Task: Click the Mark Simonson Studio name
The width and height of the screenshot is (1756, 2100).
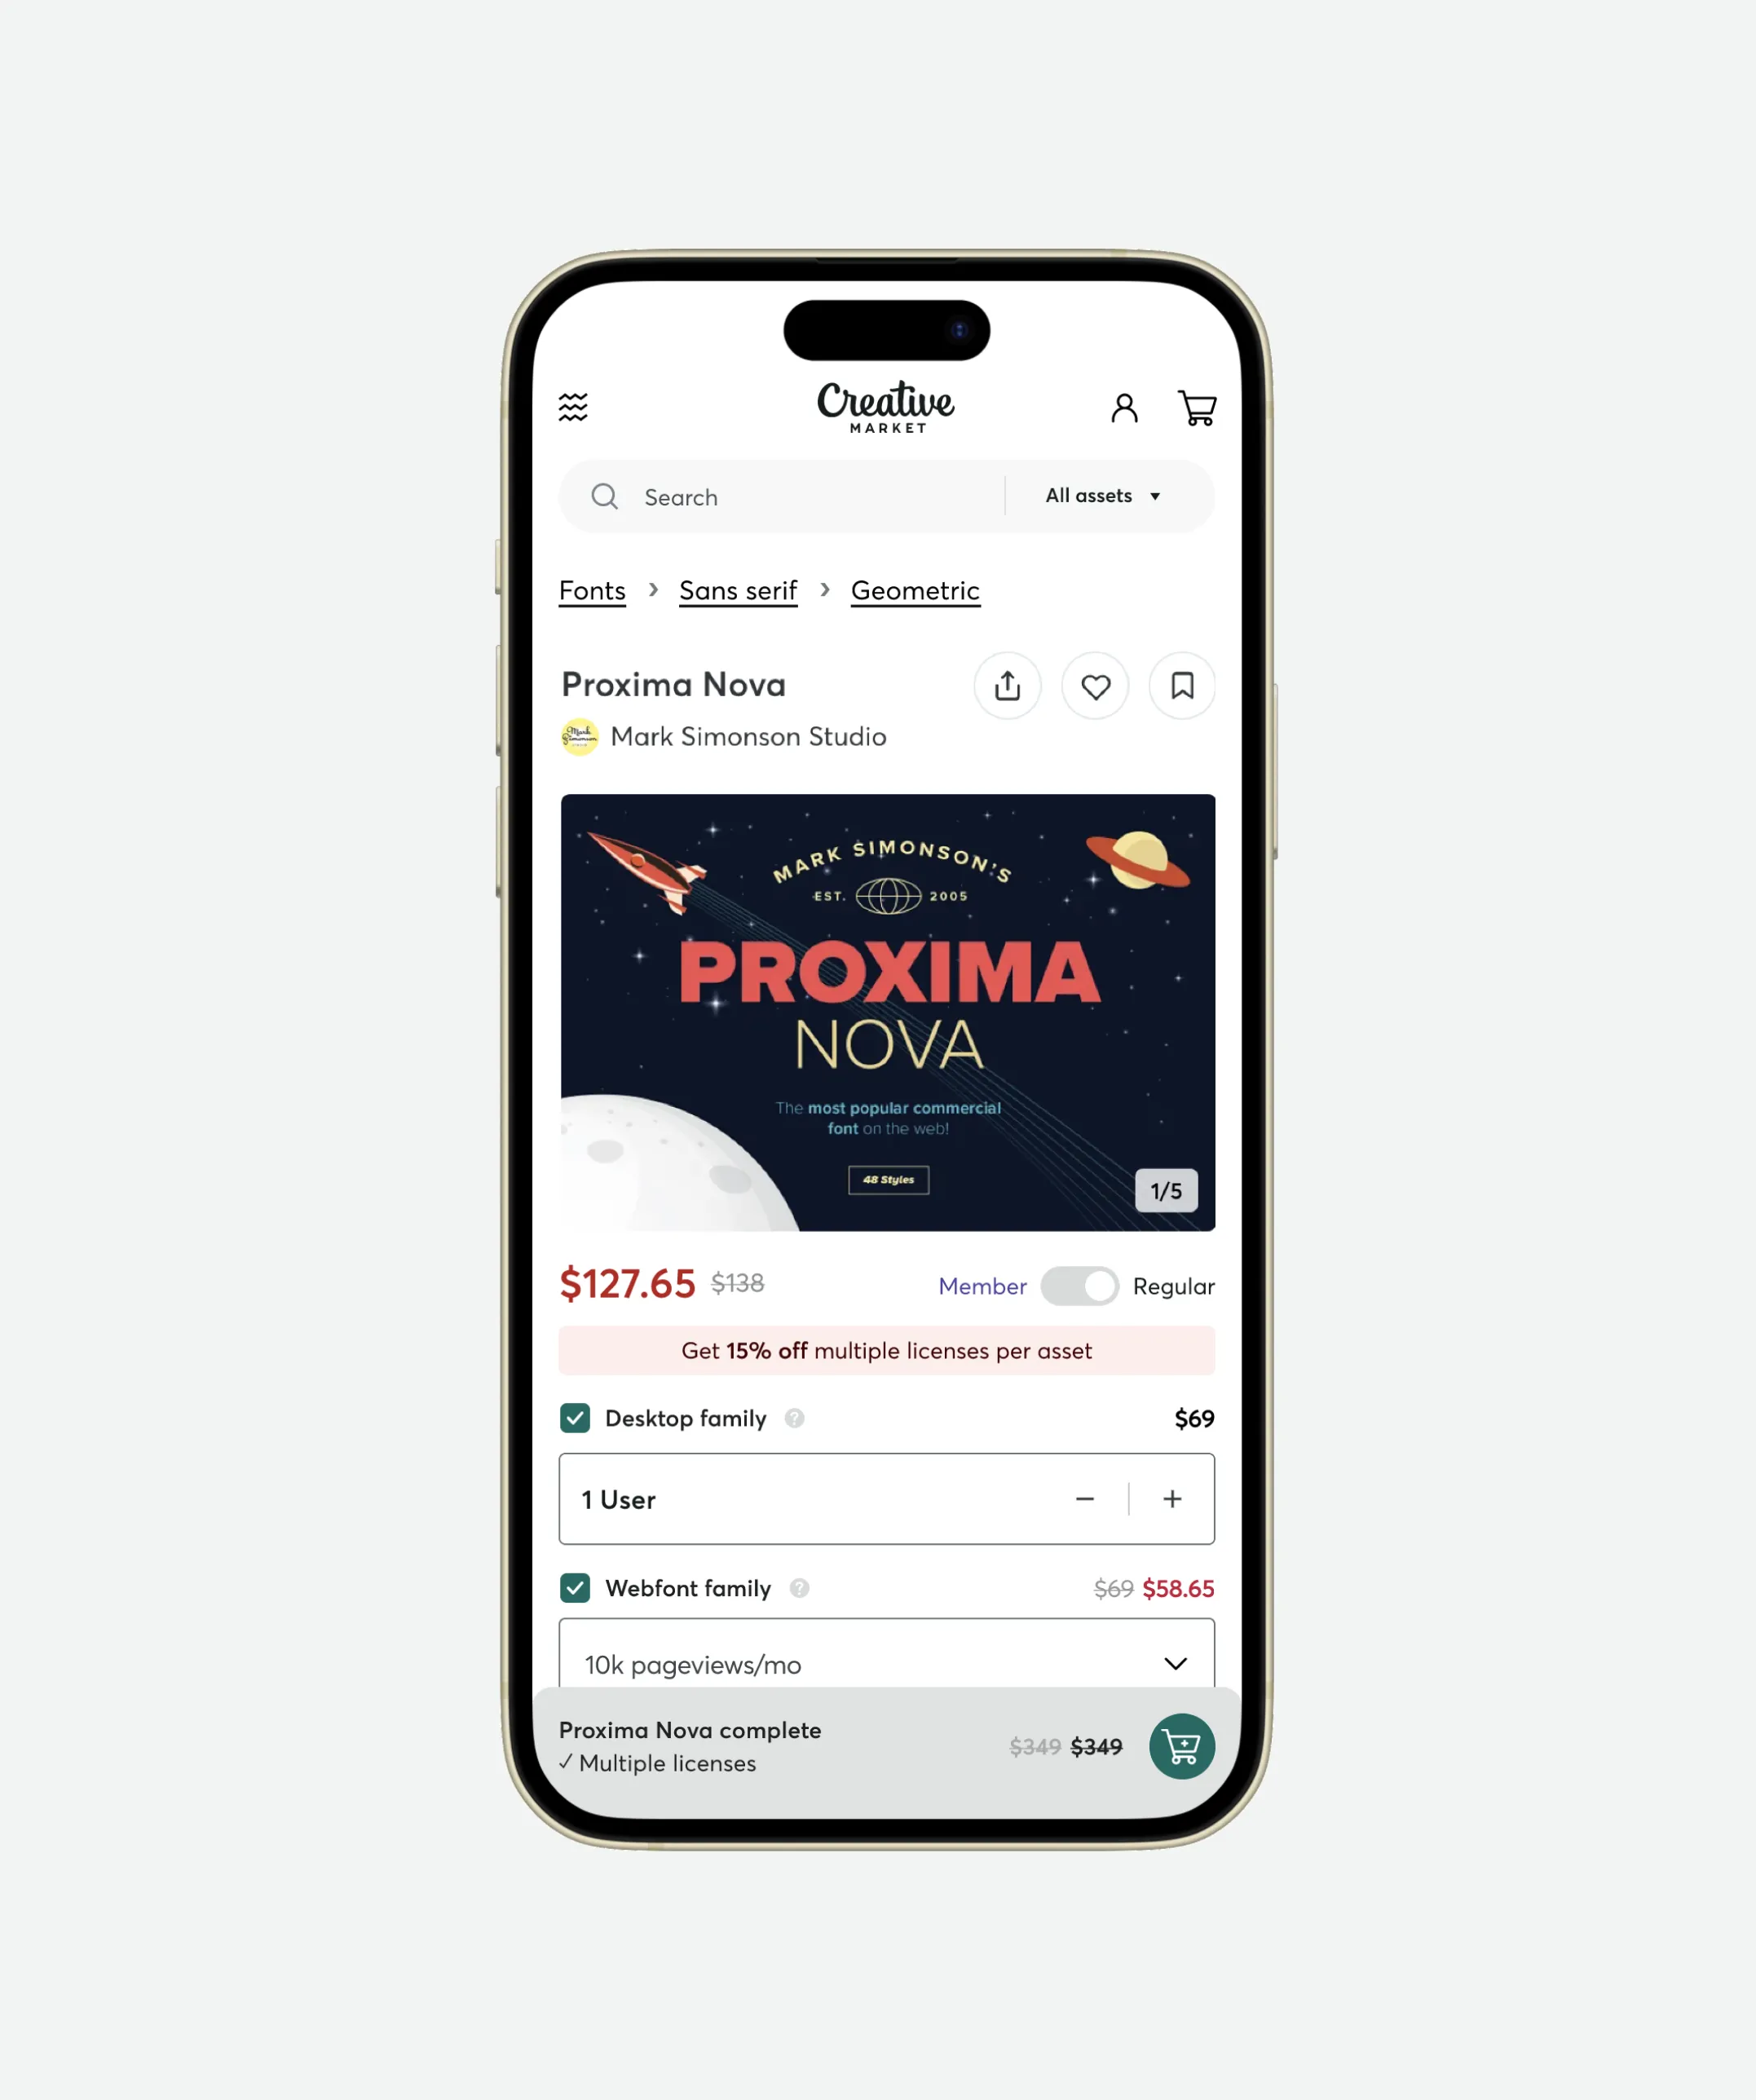Action: (747, 735)
